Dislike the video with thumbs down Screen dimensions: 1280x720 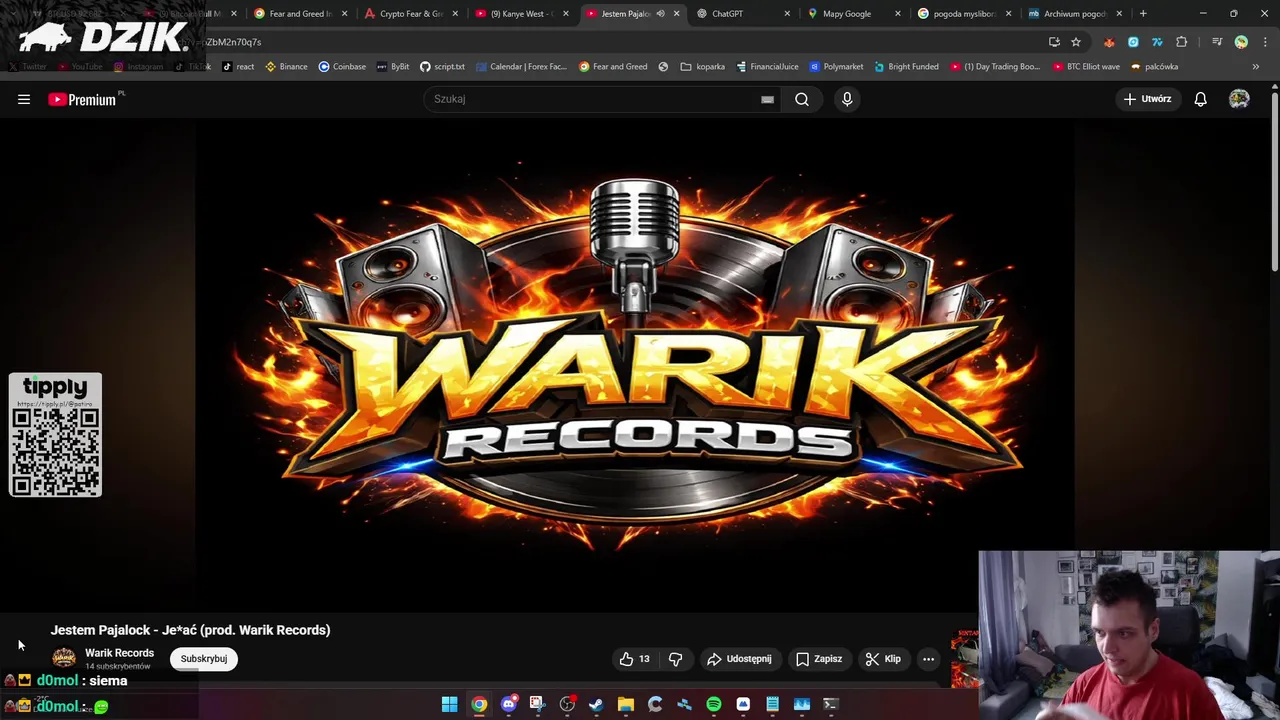coord(676,659)
